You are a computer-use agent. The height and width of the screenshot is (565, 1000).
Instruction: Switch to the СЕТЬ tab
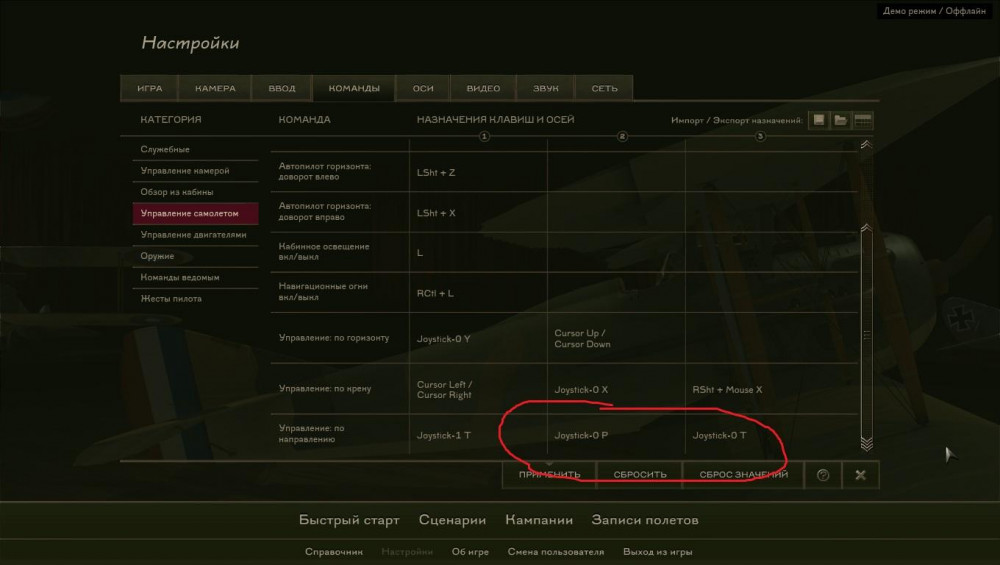[604, 89]
